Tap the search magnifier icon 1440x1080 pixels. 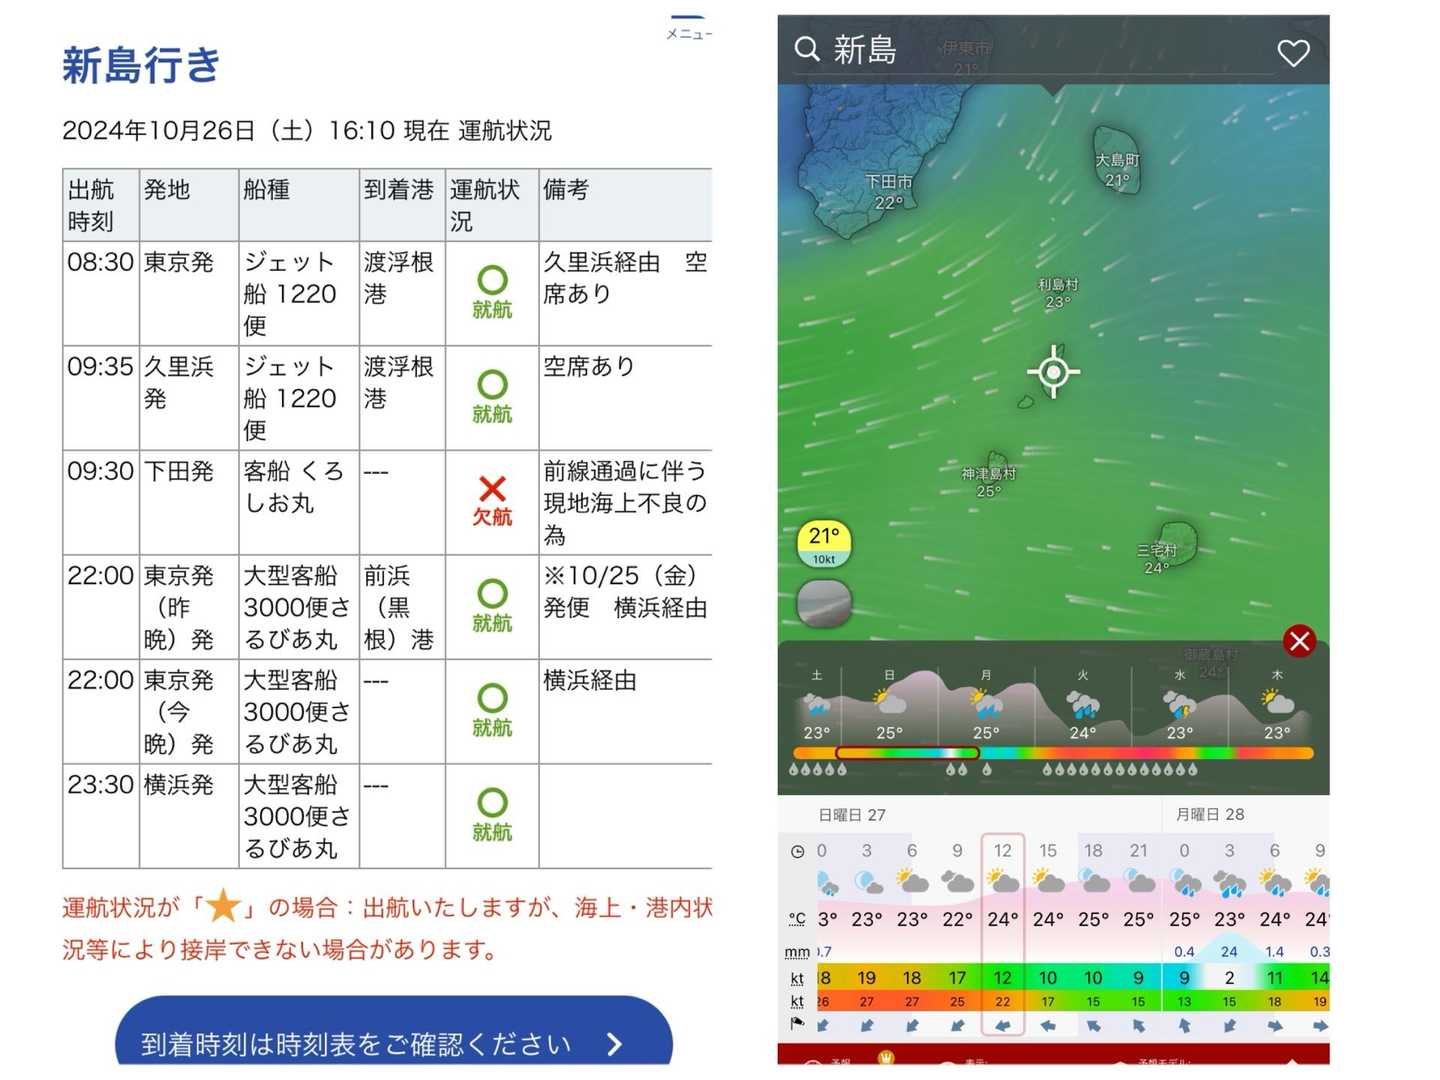[x=806, y=49]
